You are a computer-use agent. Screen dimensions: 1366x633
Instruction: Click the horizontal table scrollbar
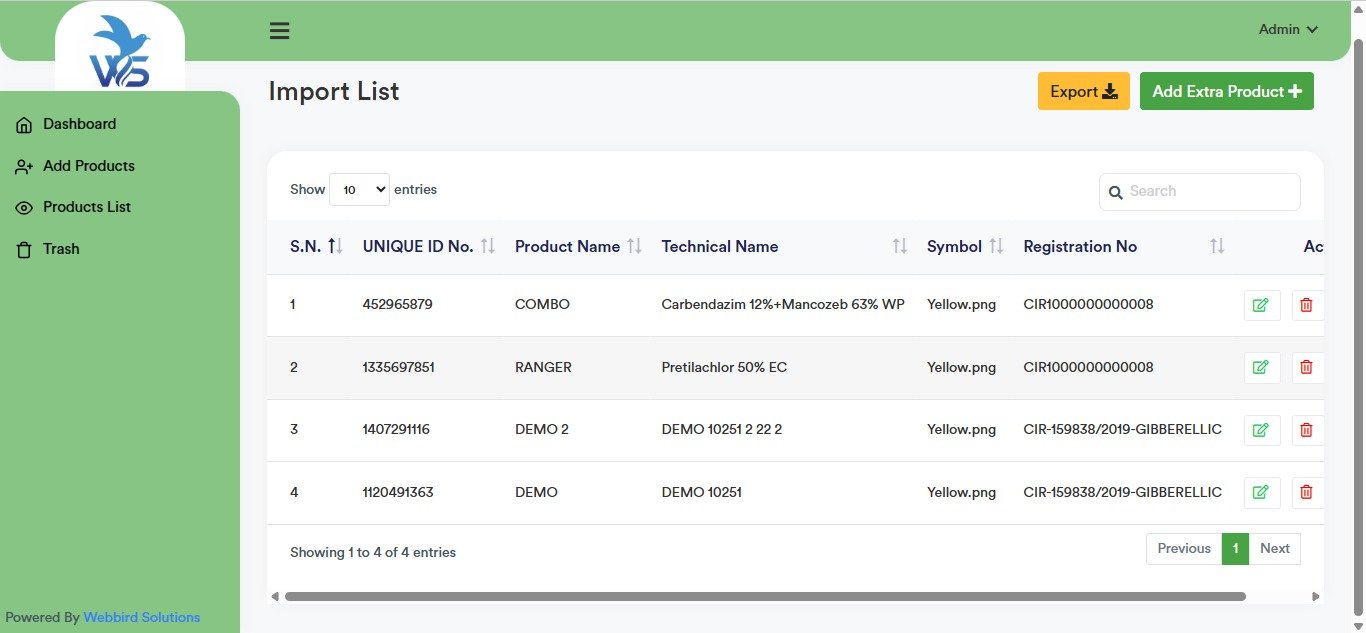pos(765,597)
